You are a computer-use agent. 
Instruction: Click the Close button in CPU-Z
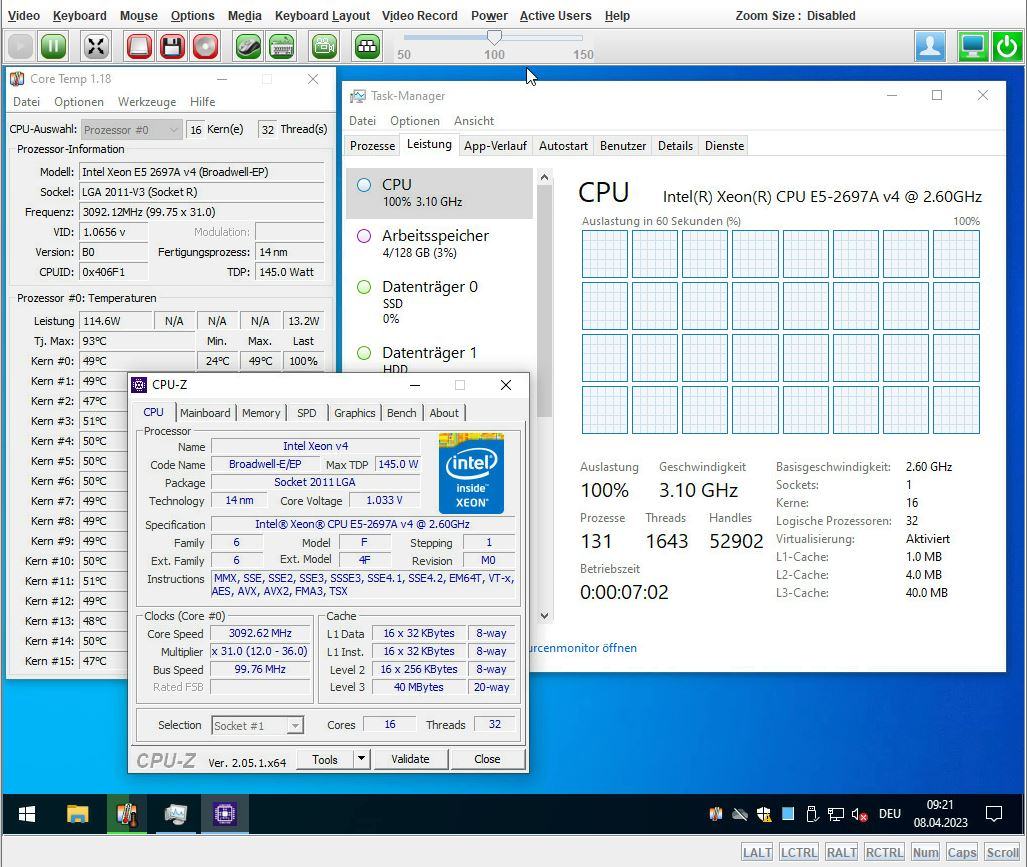pos(487,759)
